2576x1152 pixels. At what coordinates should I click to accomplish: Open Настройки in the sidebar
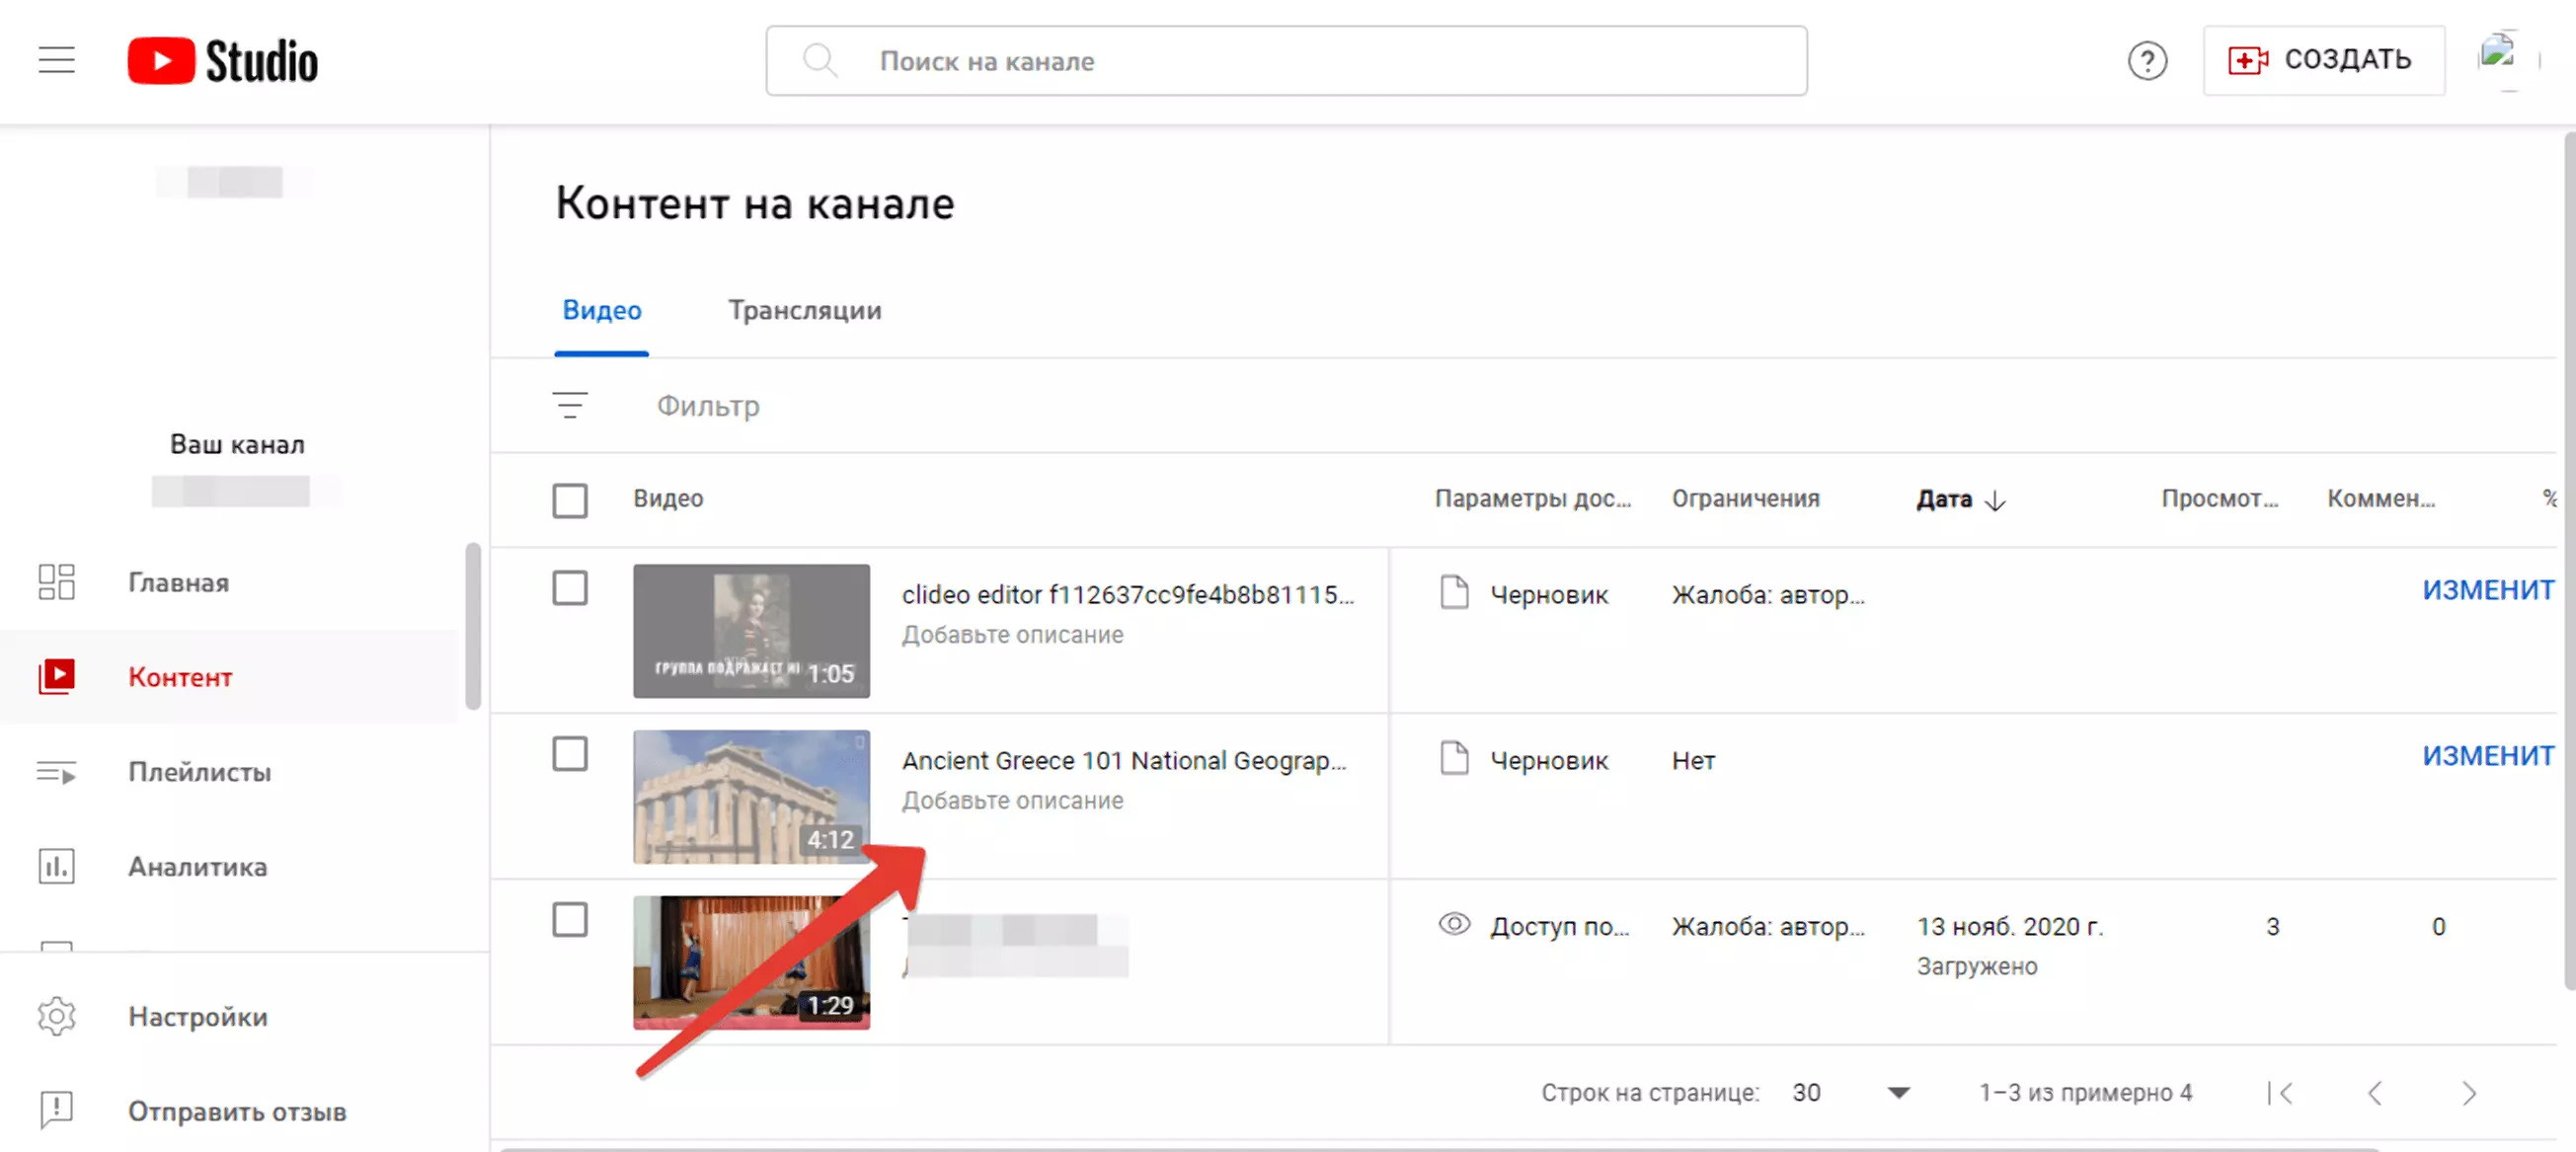pos(230,1016)
